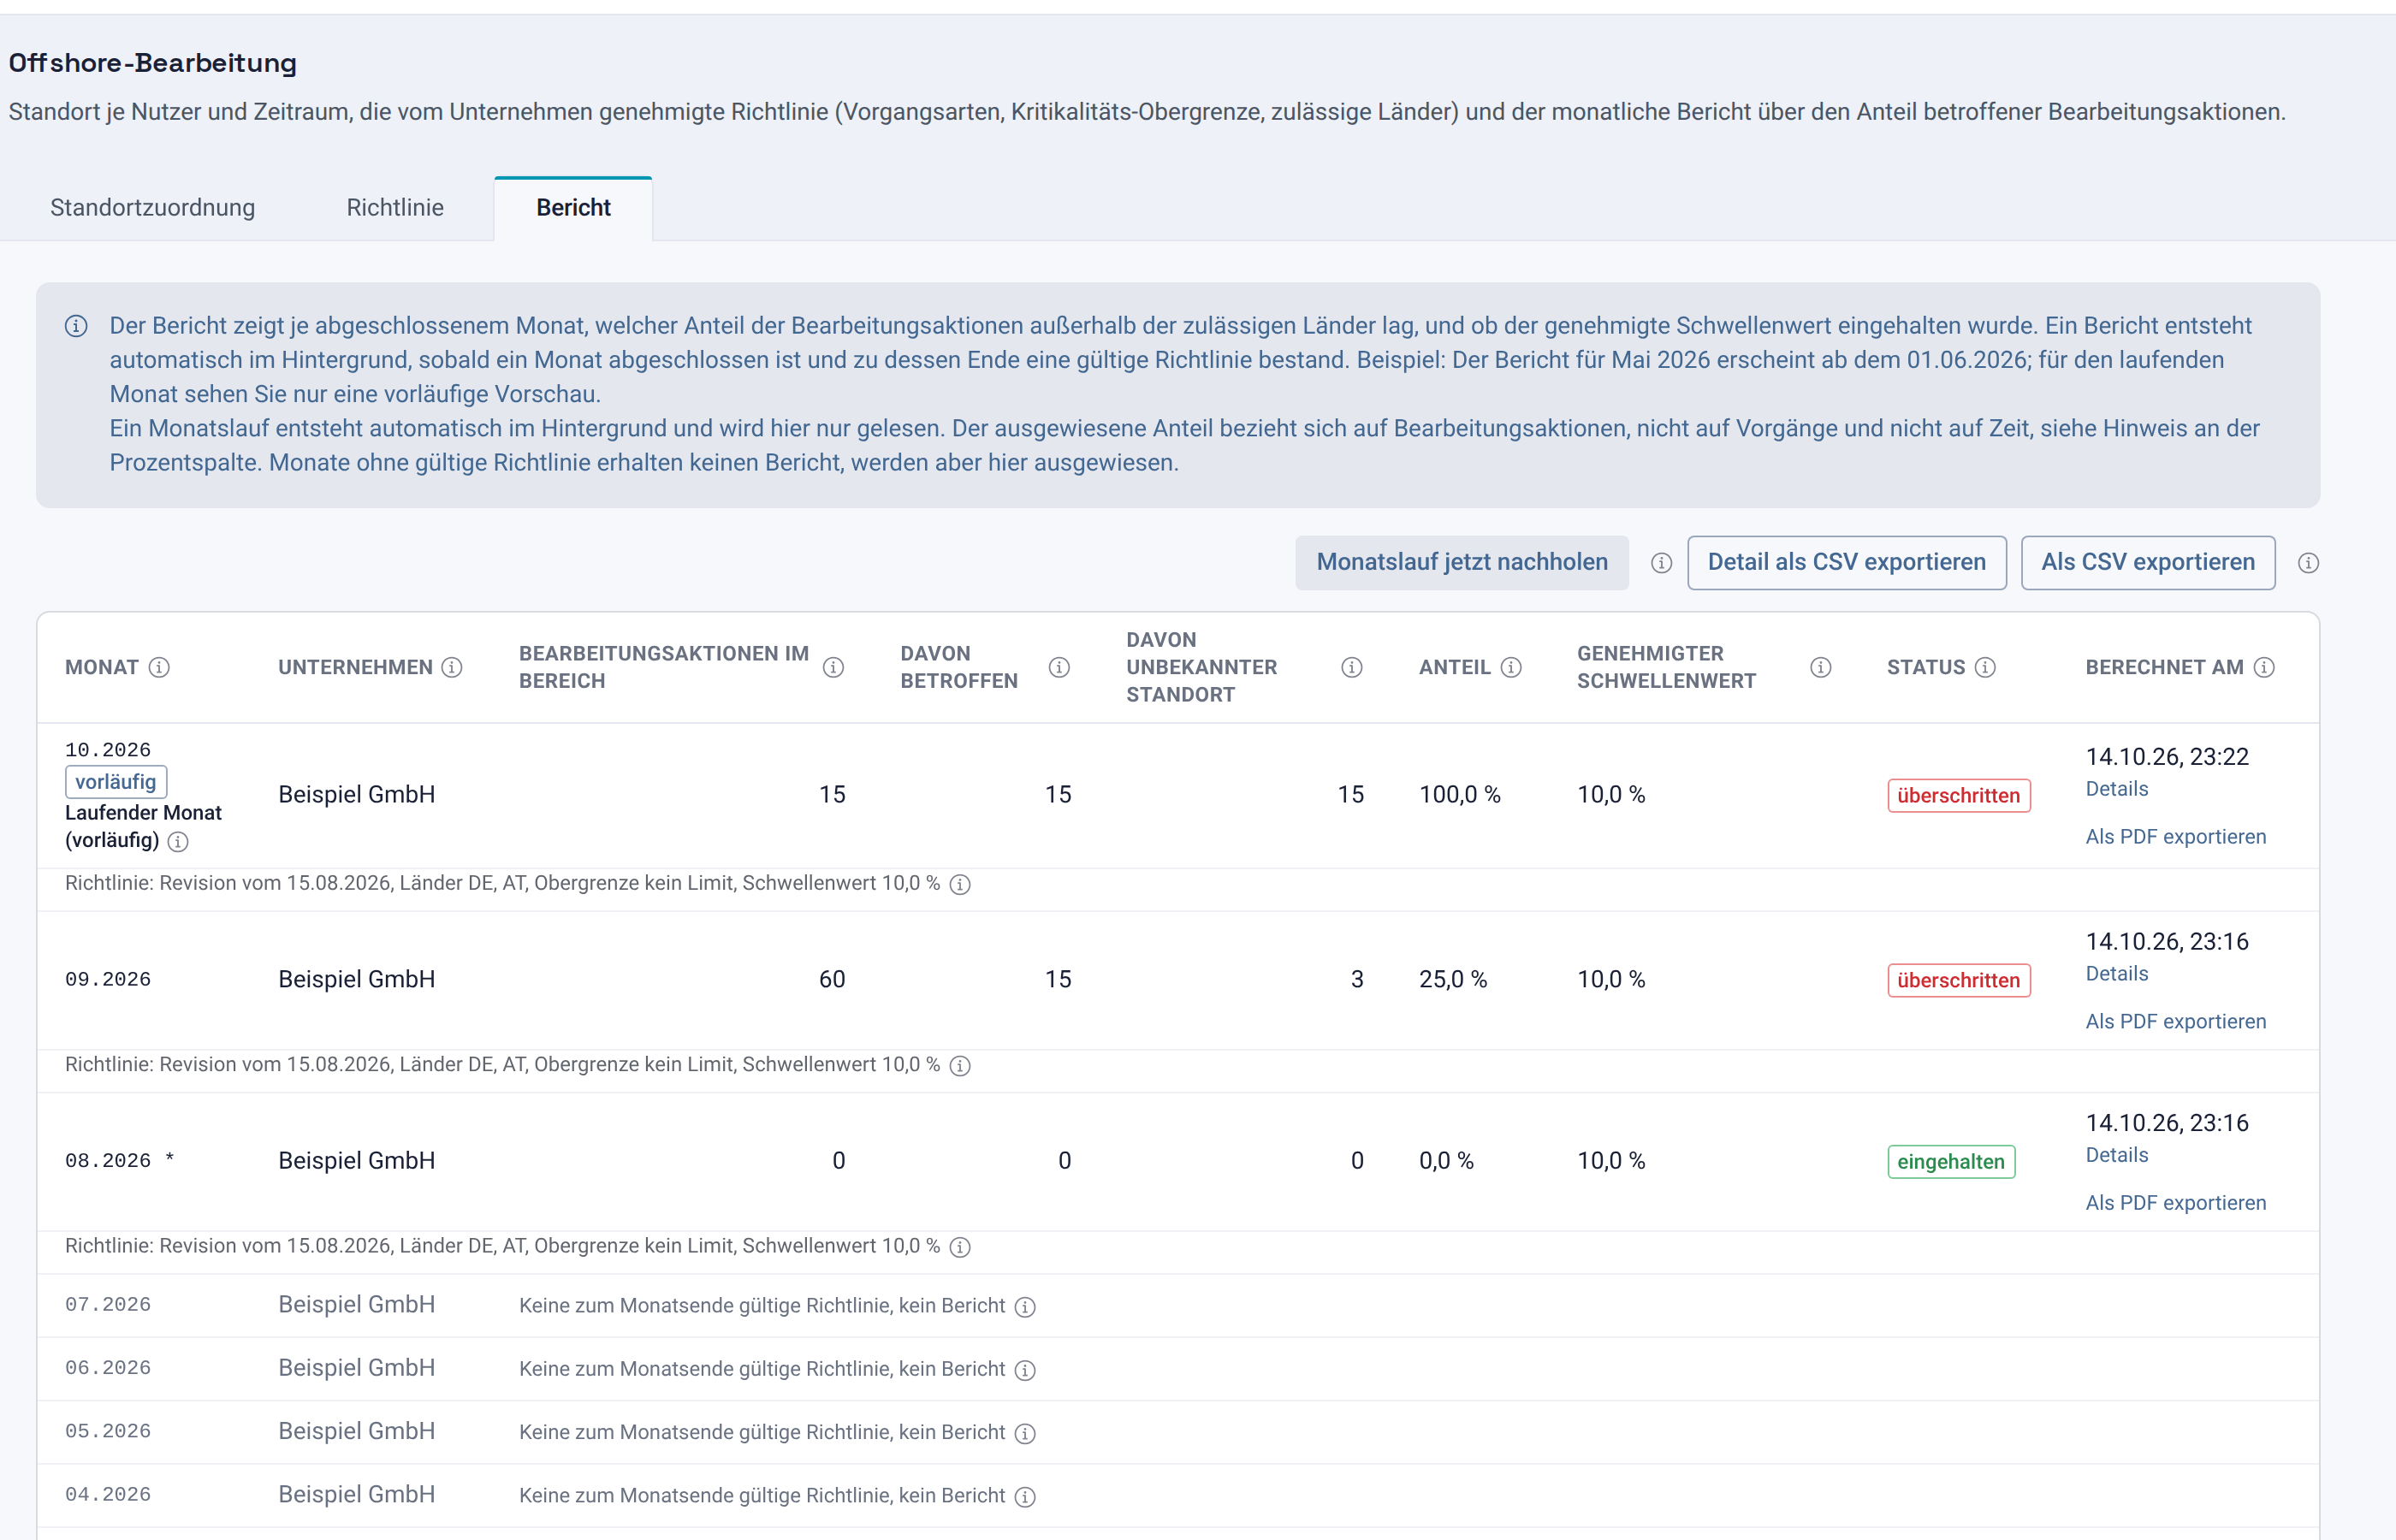Viewport: 2396px width, 1540px height.
Task: Open Details link for 10.2026 row
Action: 2116,789
